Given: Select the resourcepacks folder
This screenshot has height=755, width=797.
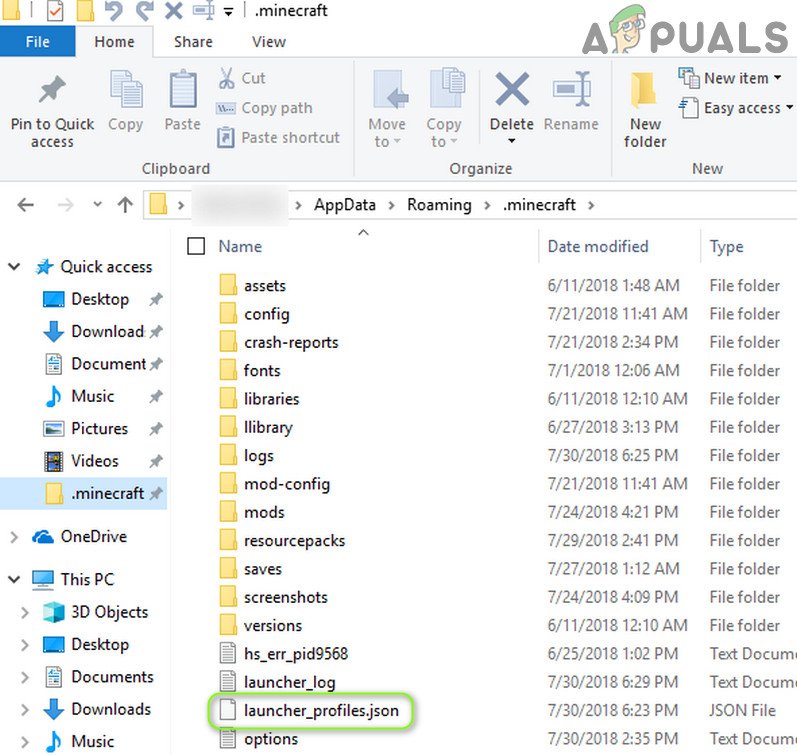Looking at the screenshot, I should [294, 540].
